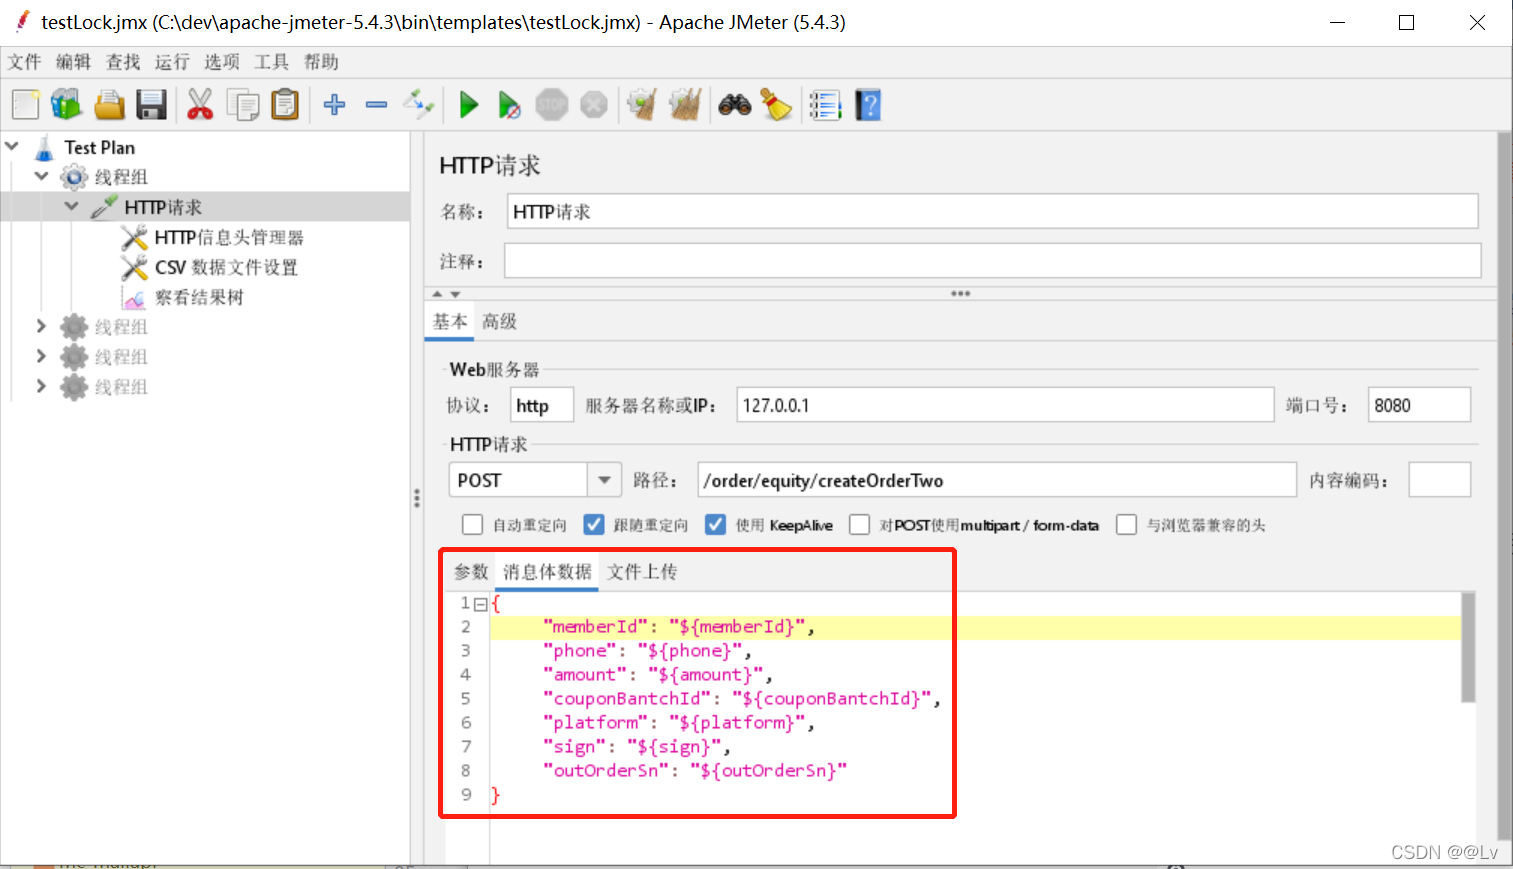This screenshot has width=1513, height=869.
Task: Open the 运行 menu
Action: point(172,62)
